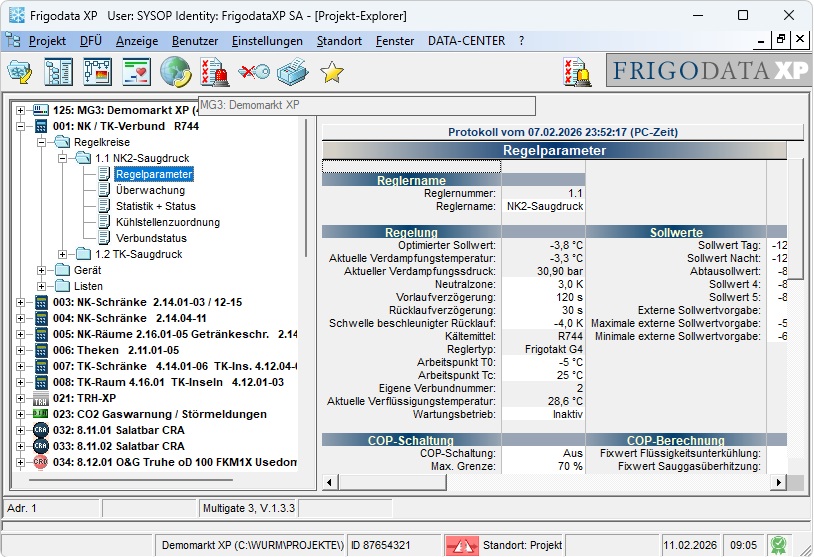Select Überwachung in the tree
The width and height of the screenshot is (814, 557).
[x=151, y=190]
